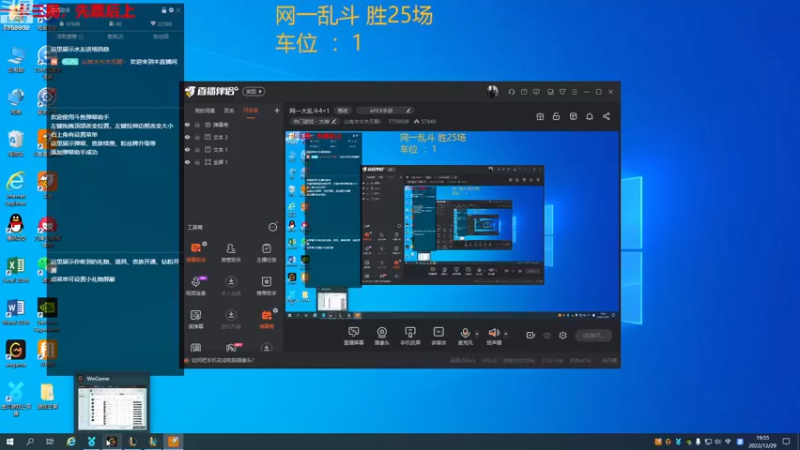The width and height of the screenshot is (800, 450).
Task: Hide the 弹幕秀 source layer
Action: 187,124
